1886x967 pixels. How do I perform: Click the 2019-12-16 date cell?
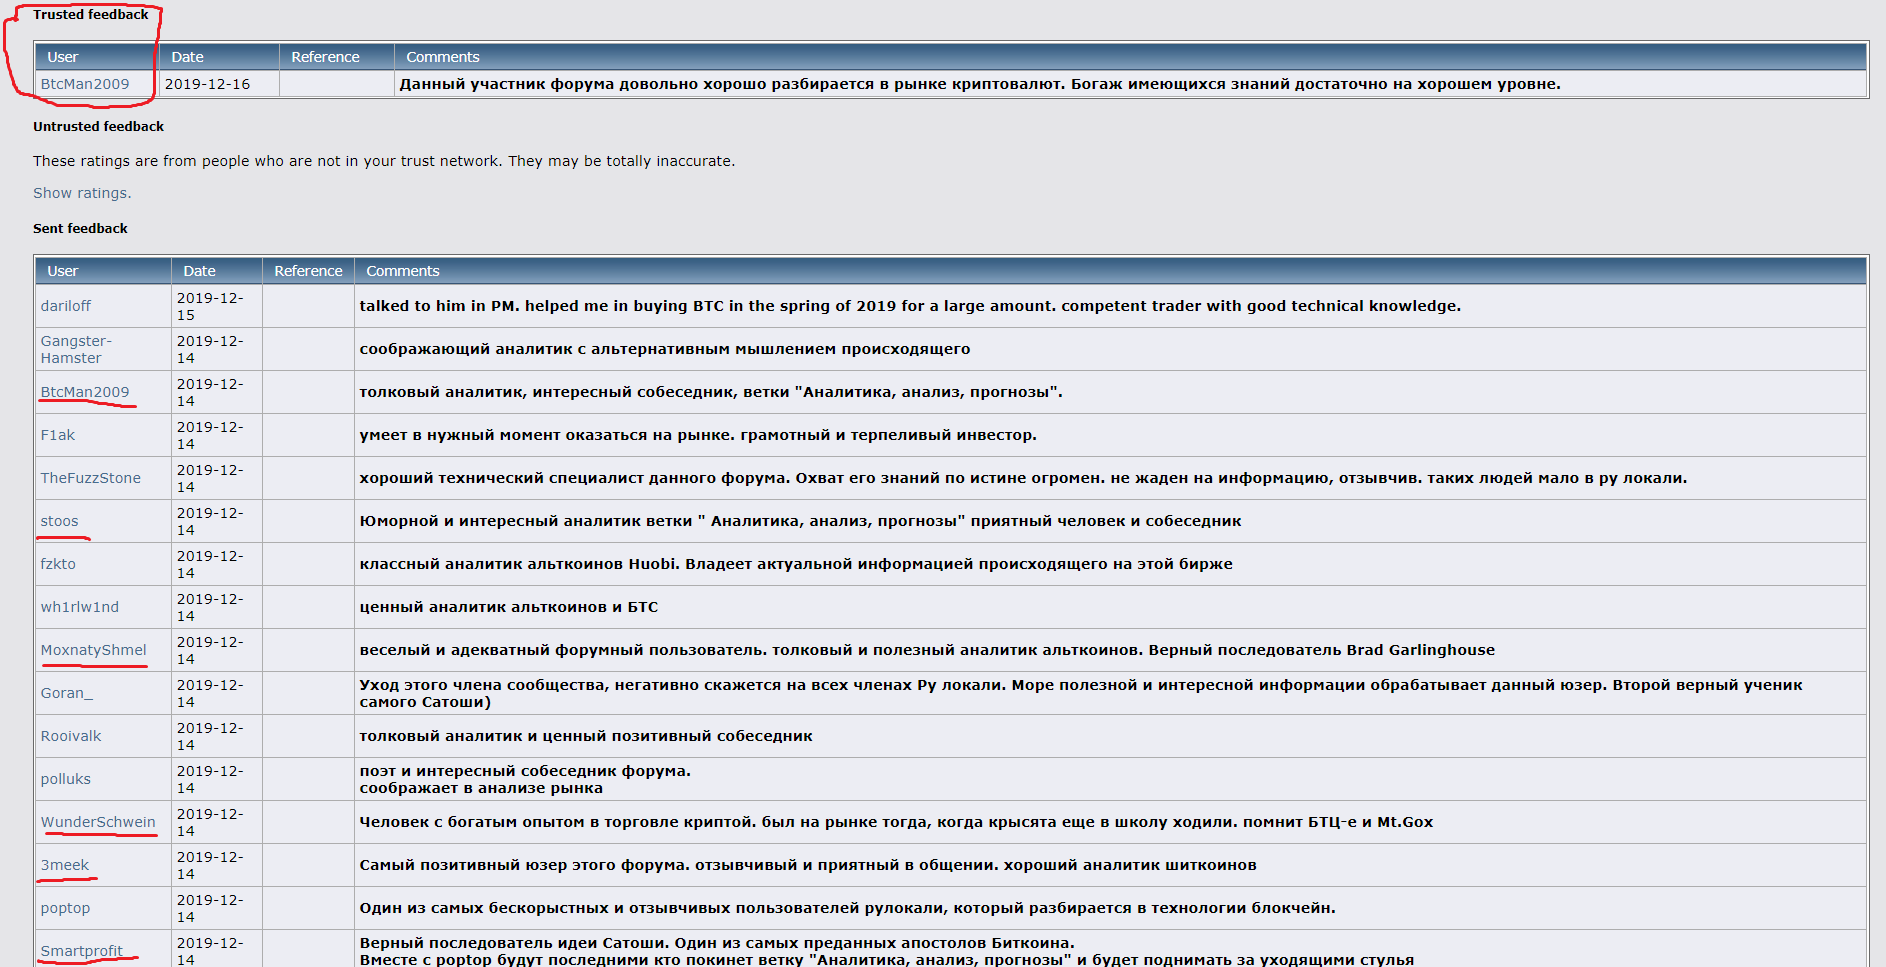click(x=207, y=84)
